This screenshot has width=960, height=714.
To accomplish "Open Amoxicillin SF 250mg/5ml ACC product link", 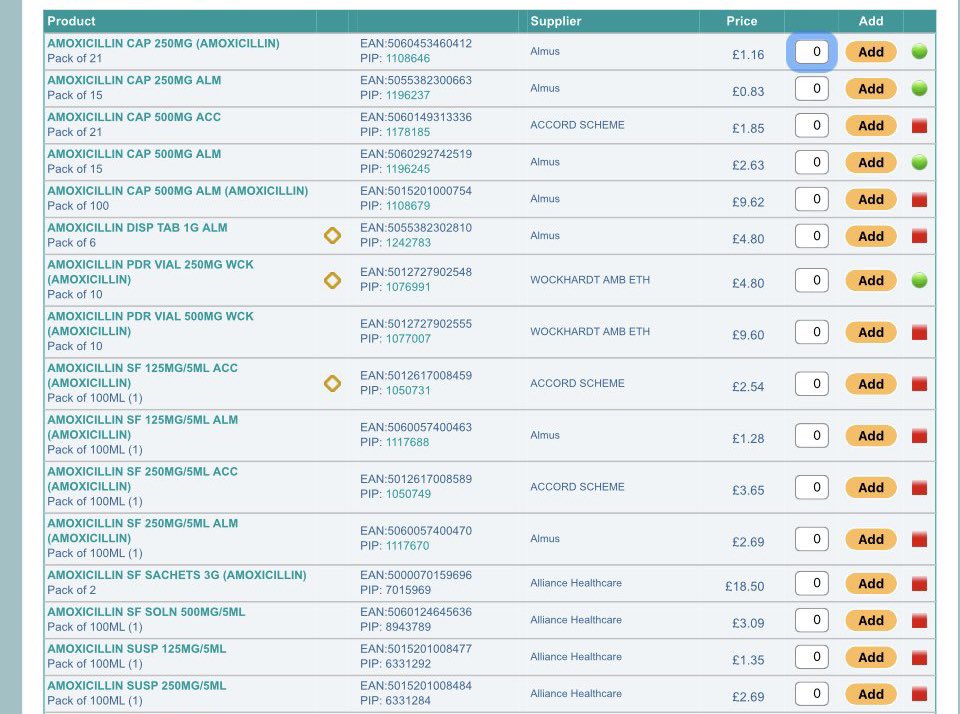I will tap(143, 479).
